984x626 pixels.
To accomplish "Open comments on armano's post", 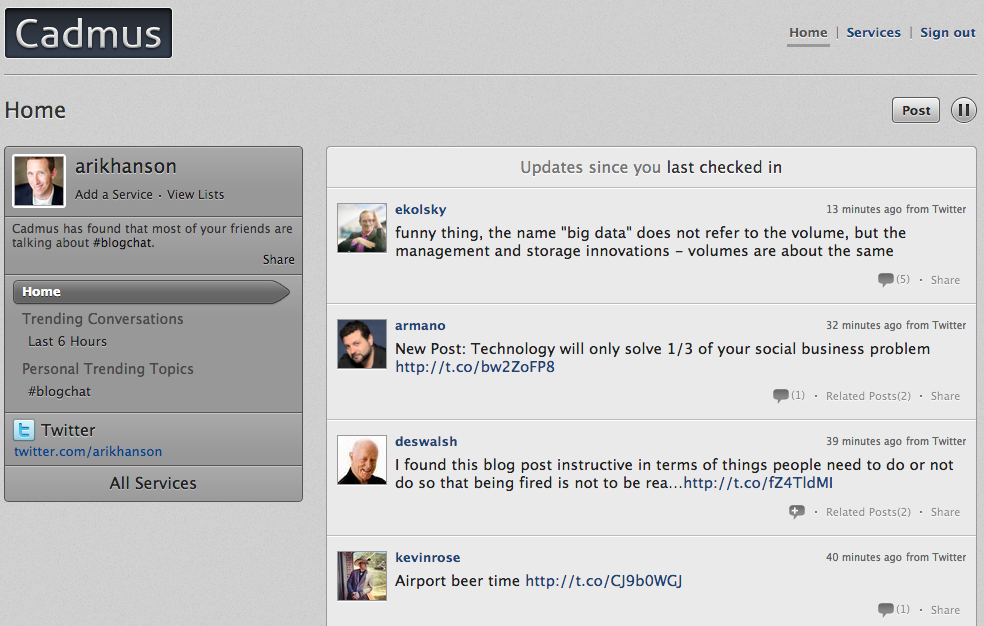I will (x=788, y=396).
